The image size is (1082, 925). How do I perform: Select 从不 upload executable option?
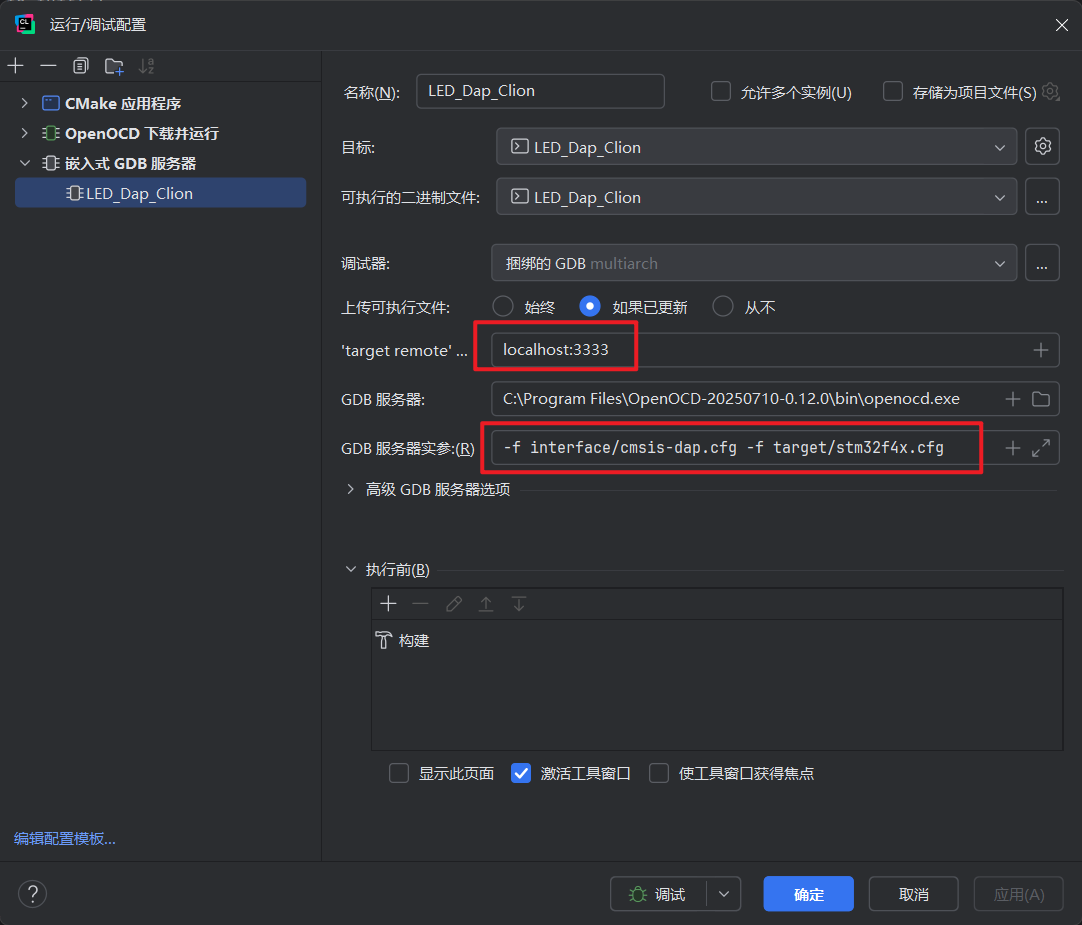[722, 306]
